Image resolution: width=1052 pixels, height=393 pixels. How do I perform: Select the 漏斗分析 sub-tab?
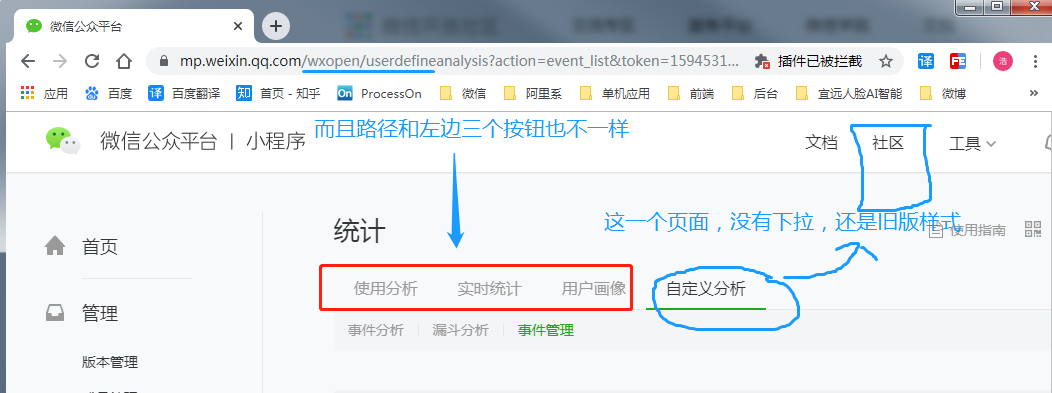pyautogui.click(x=460, y=330)
